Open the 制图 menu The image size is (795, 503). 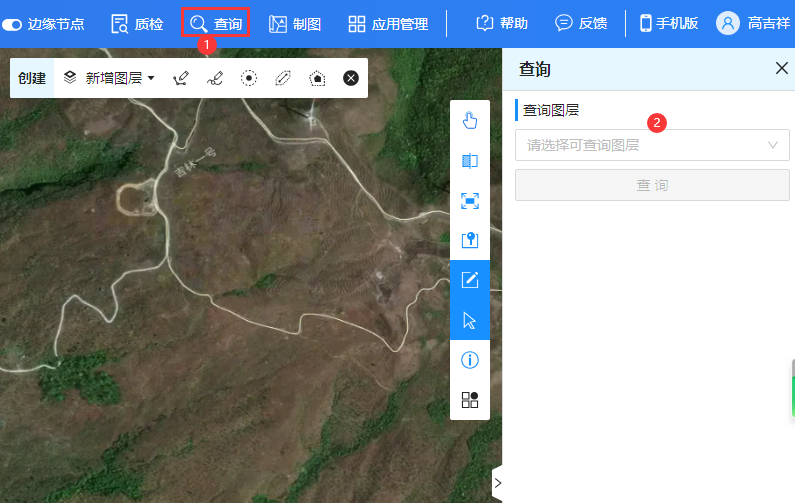[x=295, y=24]
